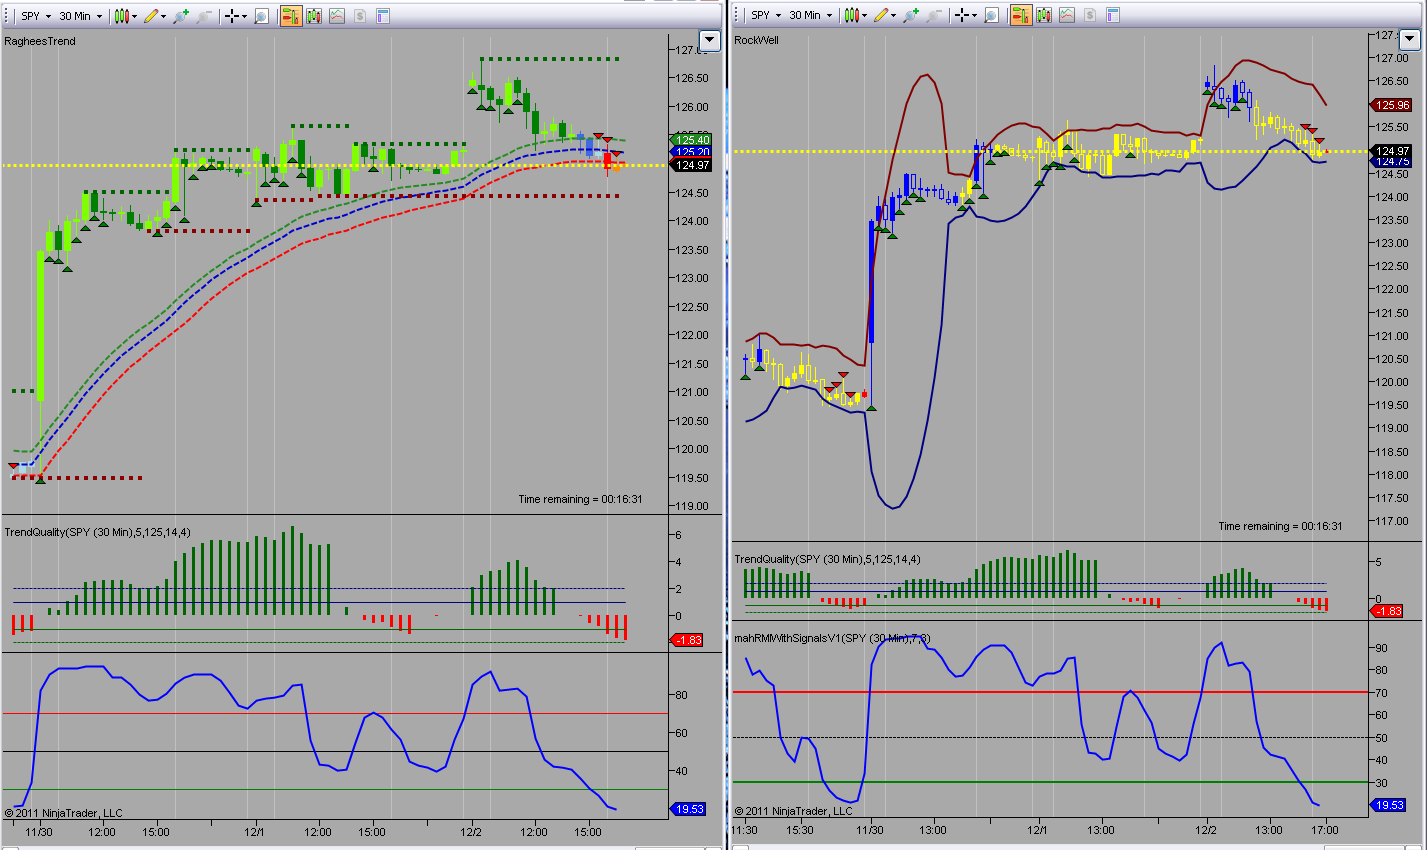
Task: Open Indicators icon in RagheesTrend chart toolbar
Action: tap(337, 16)
